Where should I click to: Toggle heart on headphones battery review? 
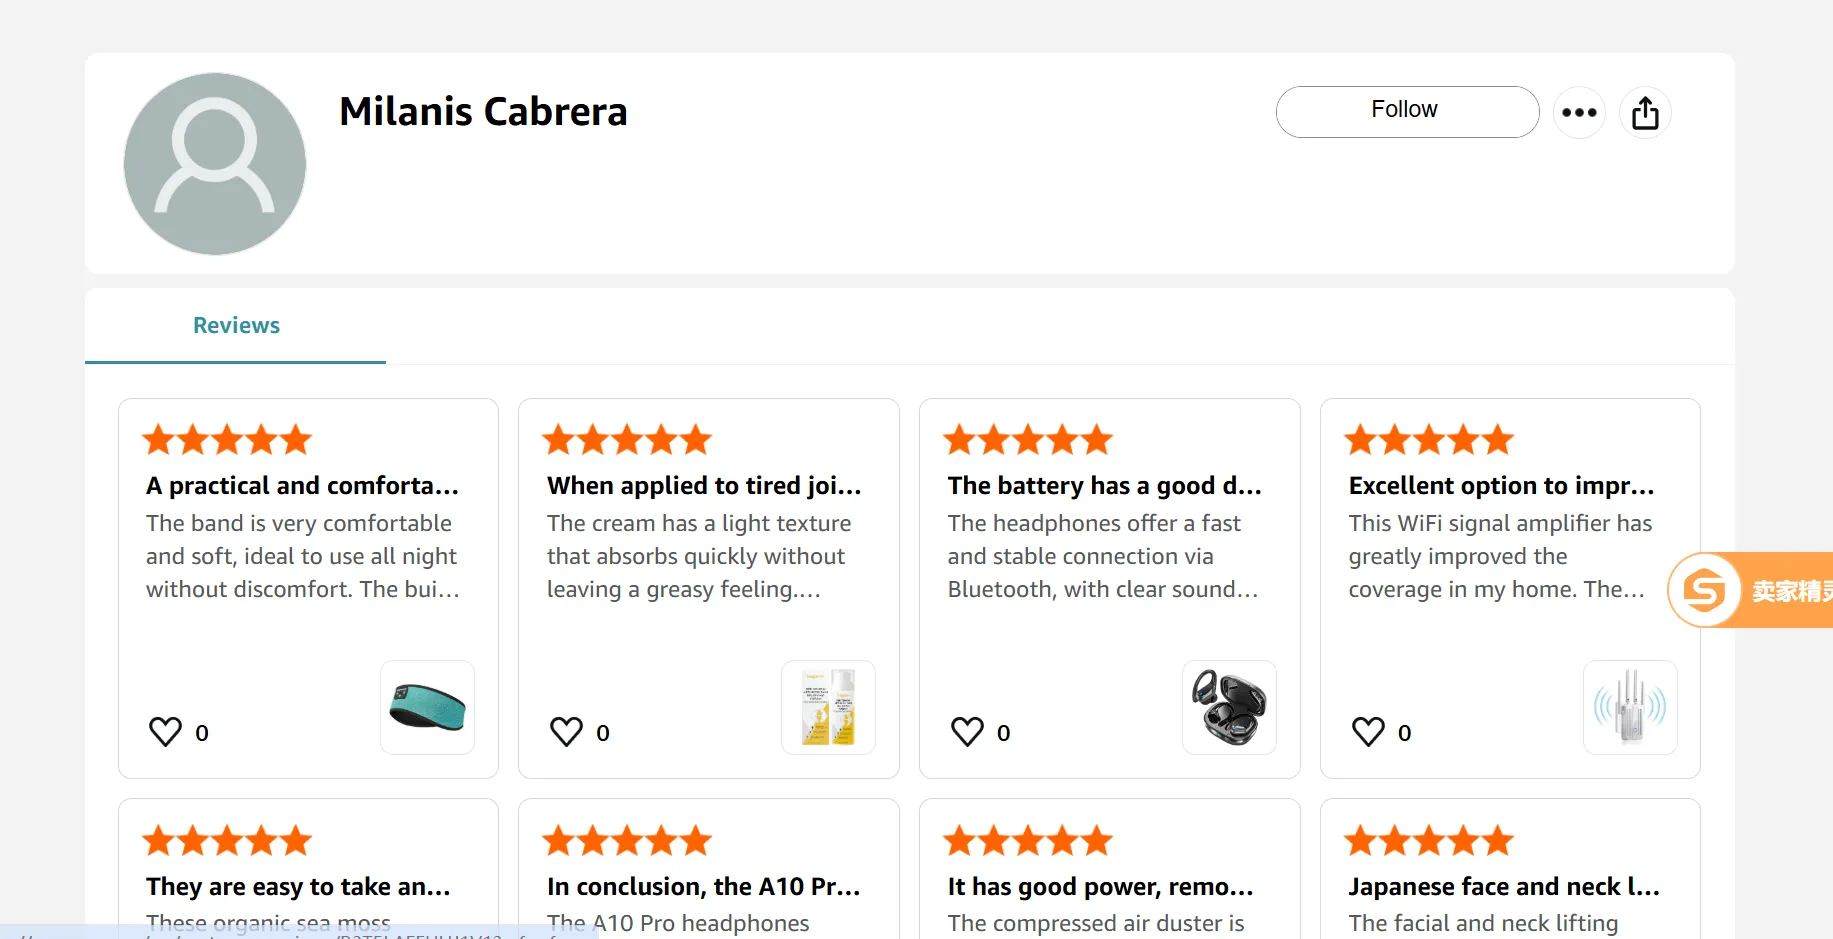pos(967,732)
